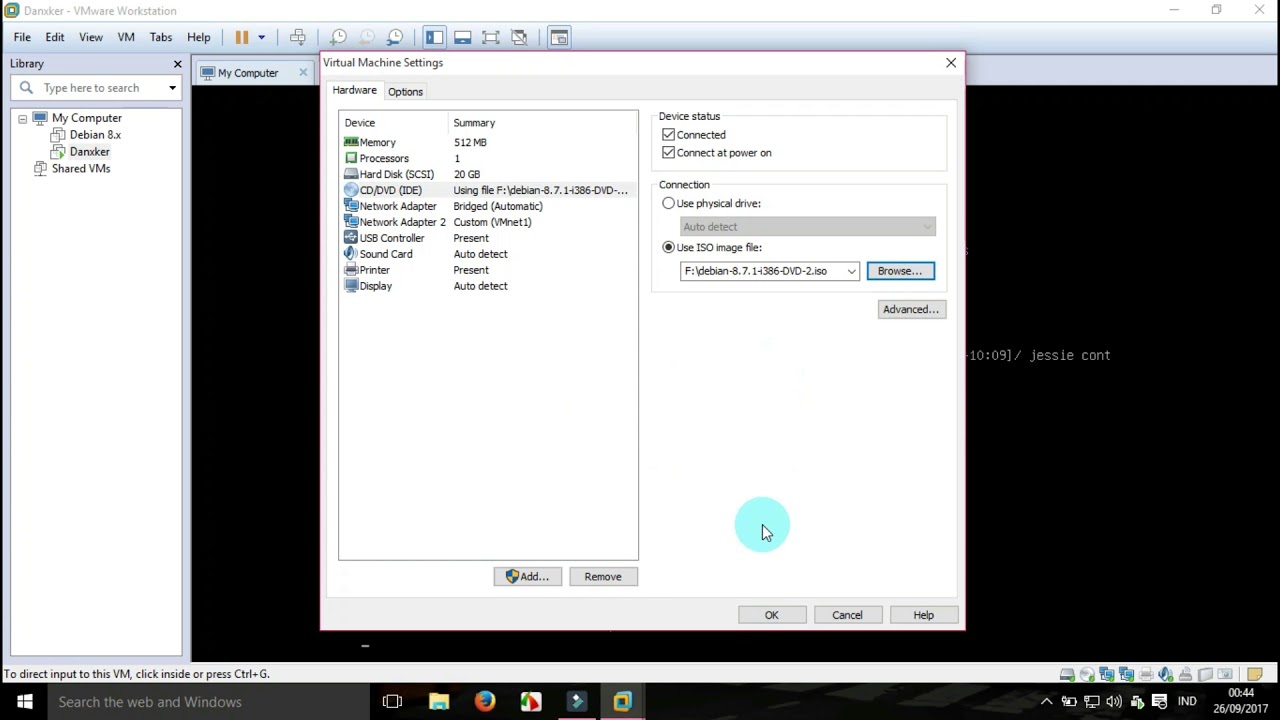Select the Processors device row
1280x720 pixels.
tap(488, 158)
